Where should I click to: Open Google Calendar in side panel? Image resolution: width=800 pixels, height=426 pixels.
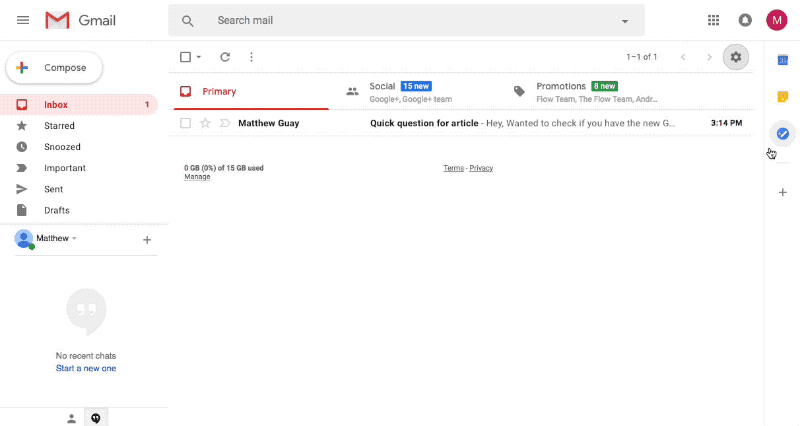(783, 60)
